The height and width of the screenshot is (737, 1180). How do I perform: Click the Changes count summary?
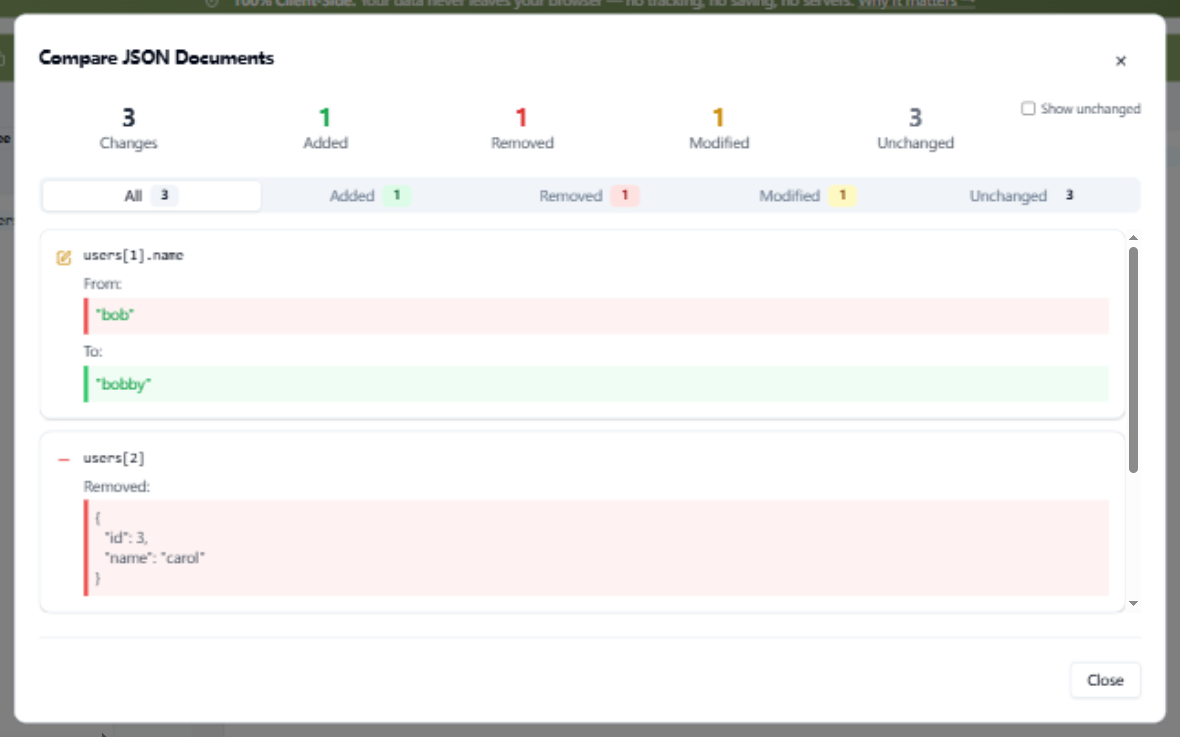(128, 128)
